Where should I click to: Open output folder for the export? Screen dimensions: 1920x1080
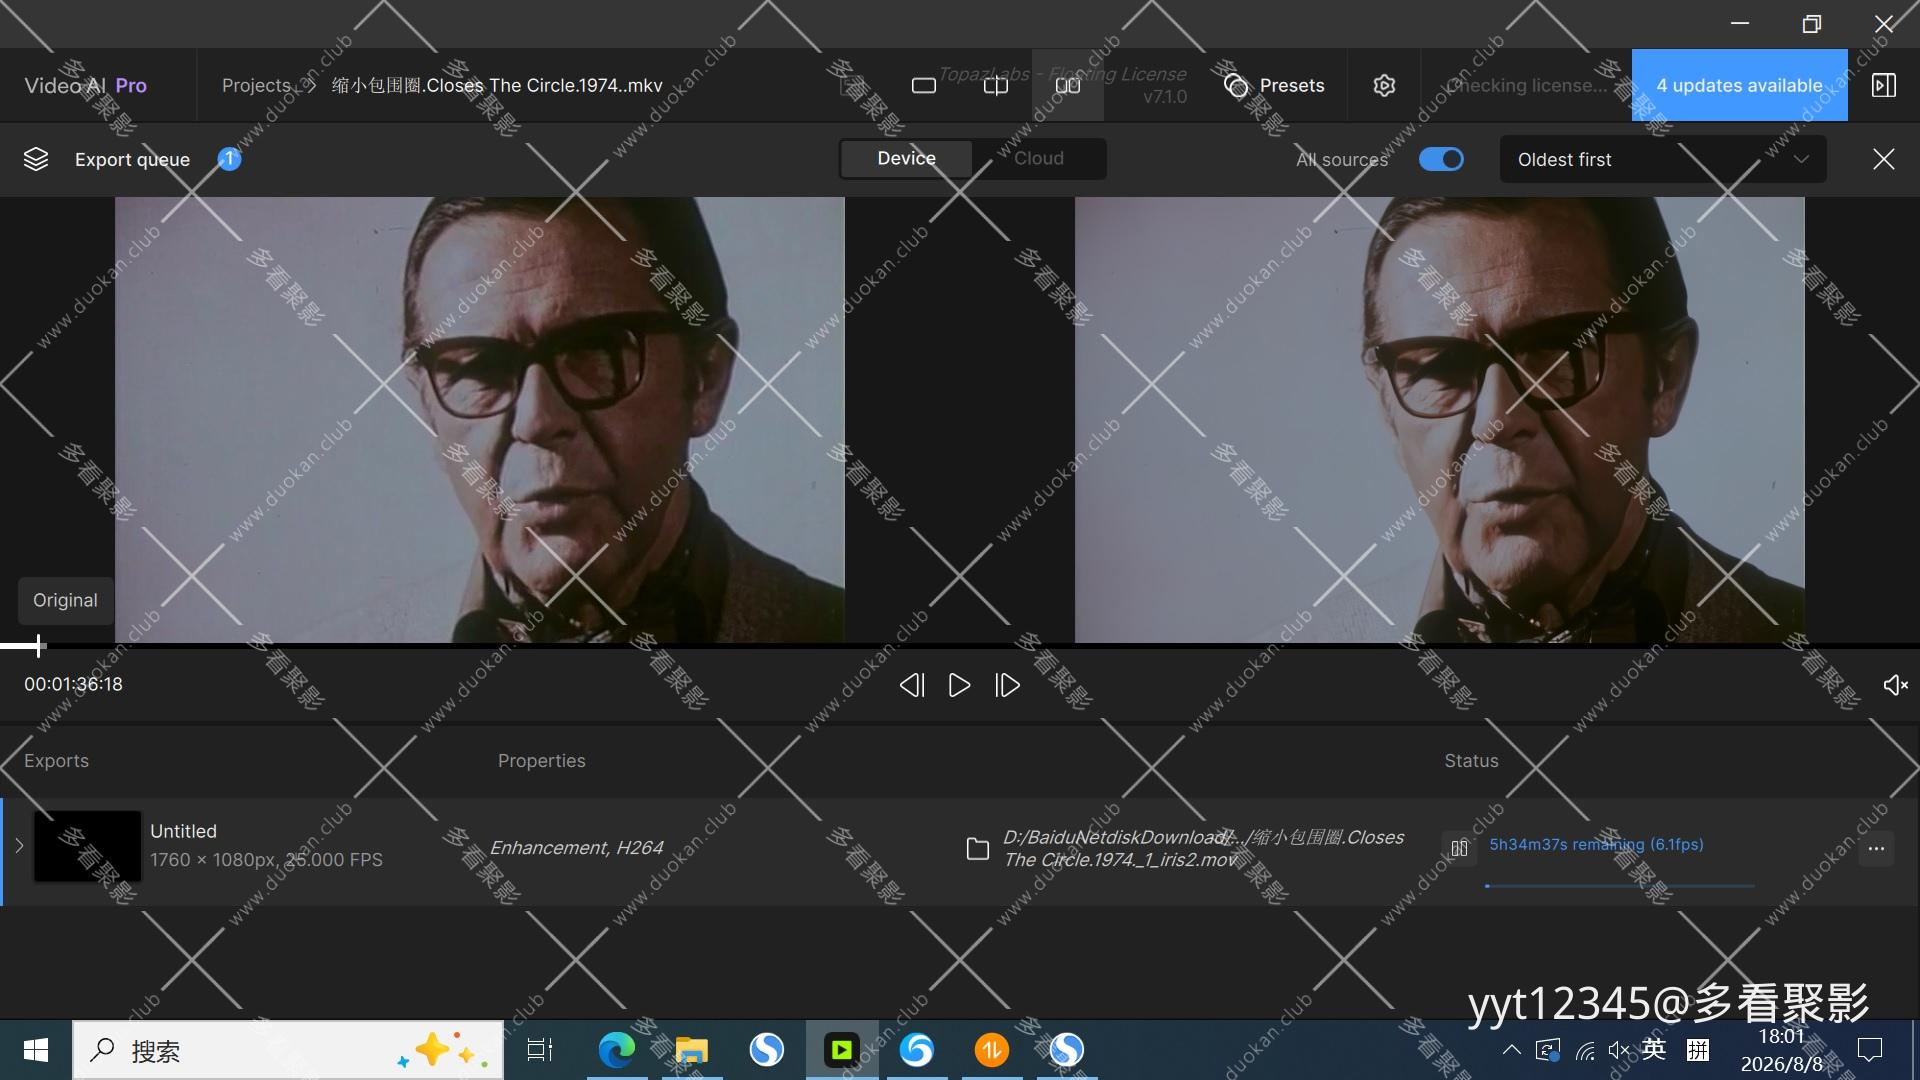978,849
